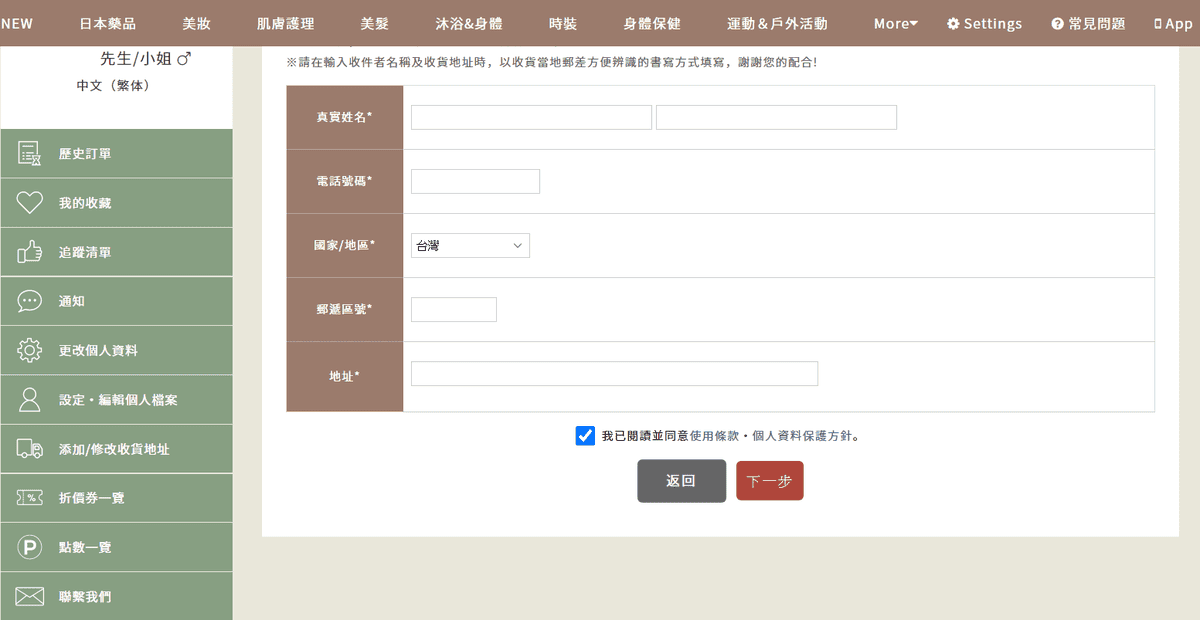Click the gear icon for personal info

click(x=29, y=351)
